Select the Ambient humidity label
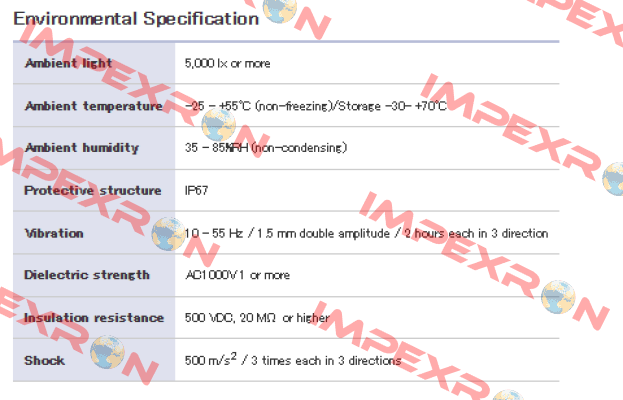The width and height of the screenshot is (623, 400). click(x=82, y=148)
